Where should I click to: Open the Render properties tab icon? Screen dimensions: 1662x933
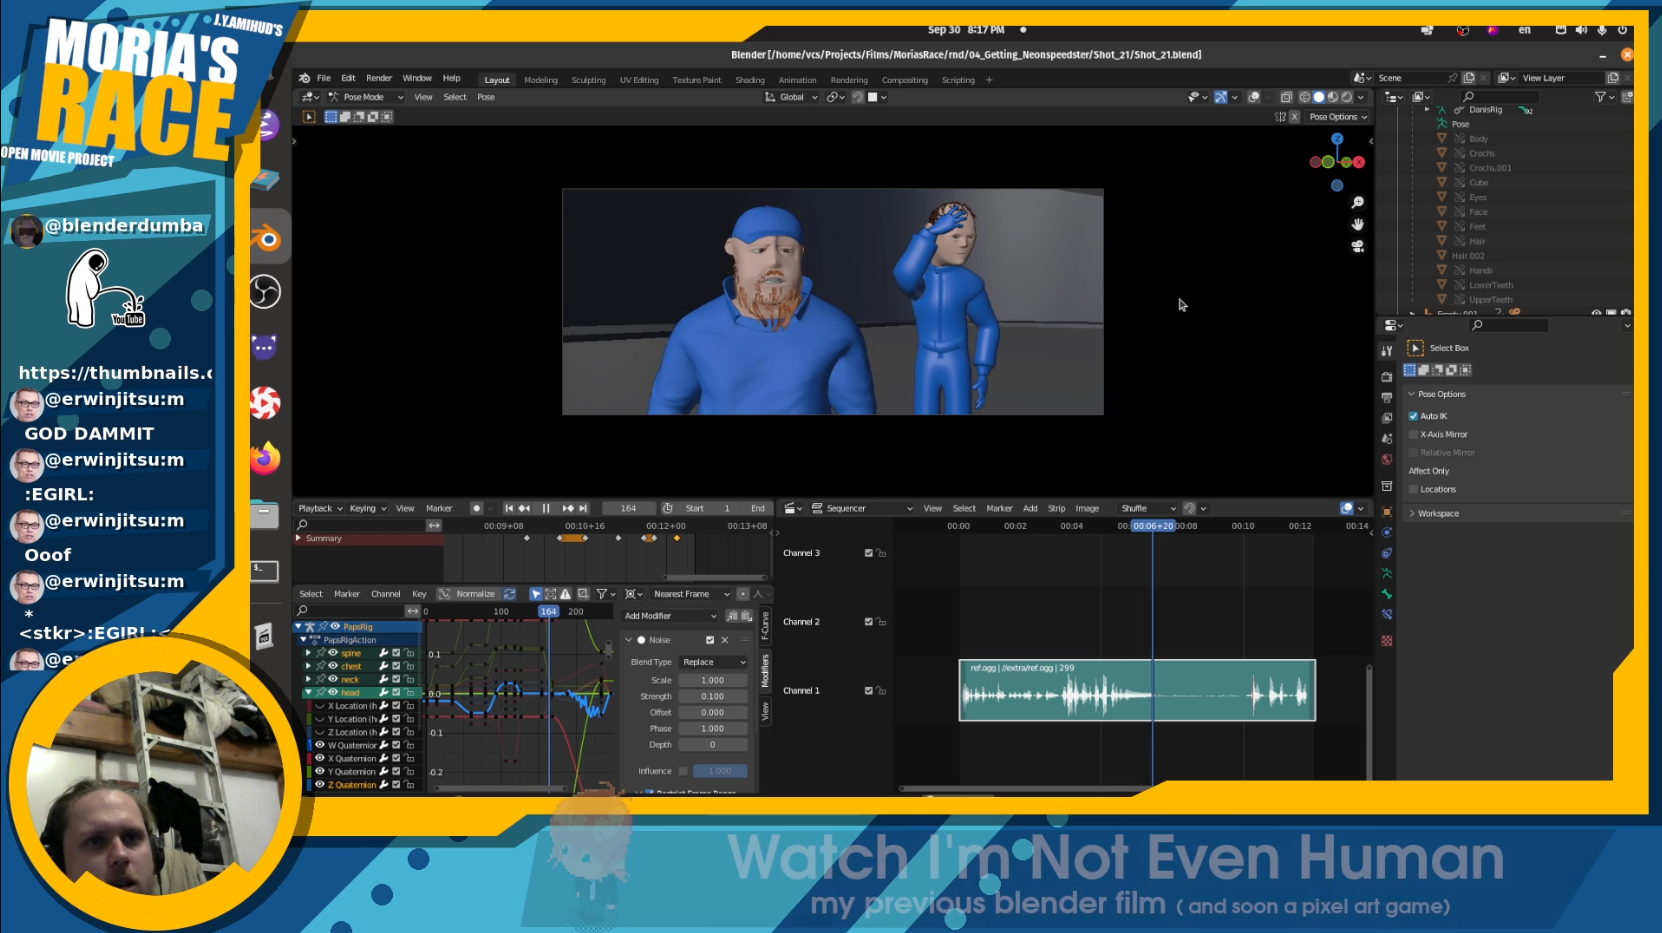click(1386, 377)
